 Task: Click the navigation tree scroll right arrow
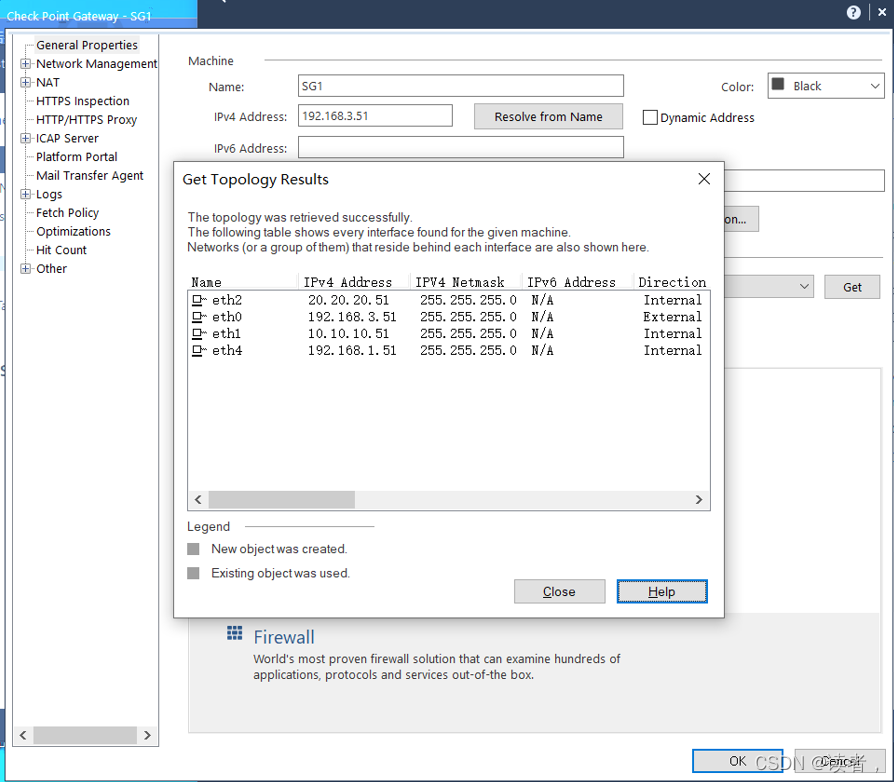pyautogui.click(x=147, y=735)
